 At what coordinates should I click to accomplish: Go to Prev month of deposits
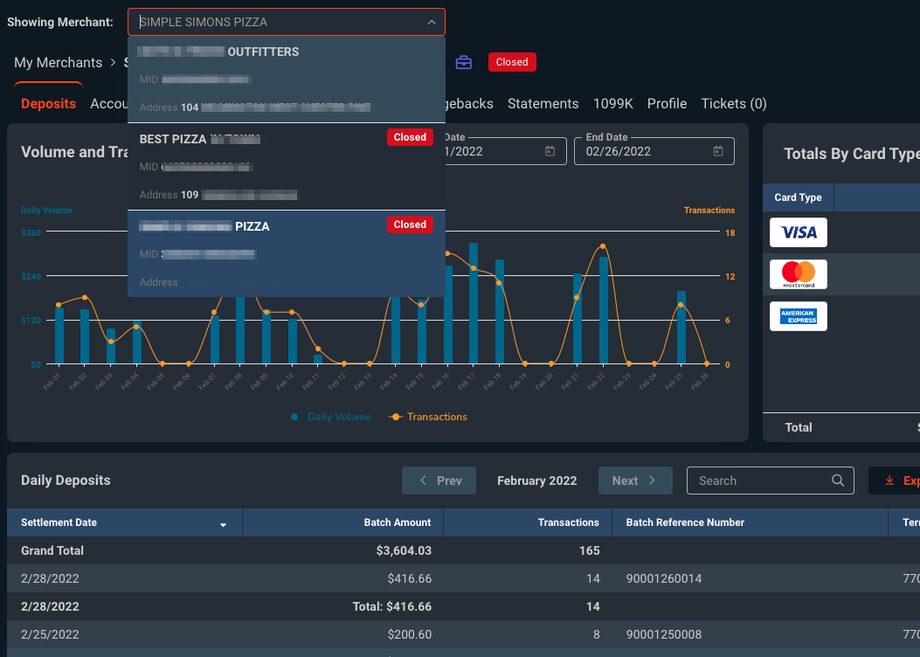pyautogui.click(x=440, y=481)
